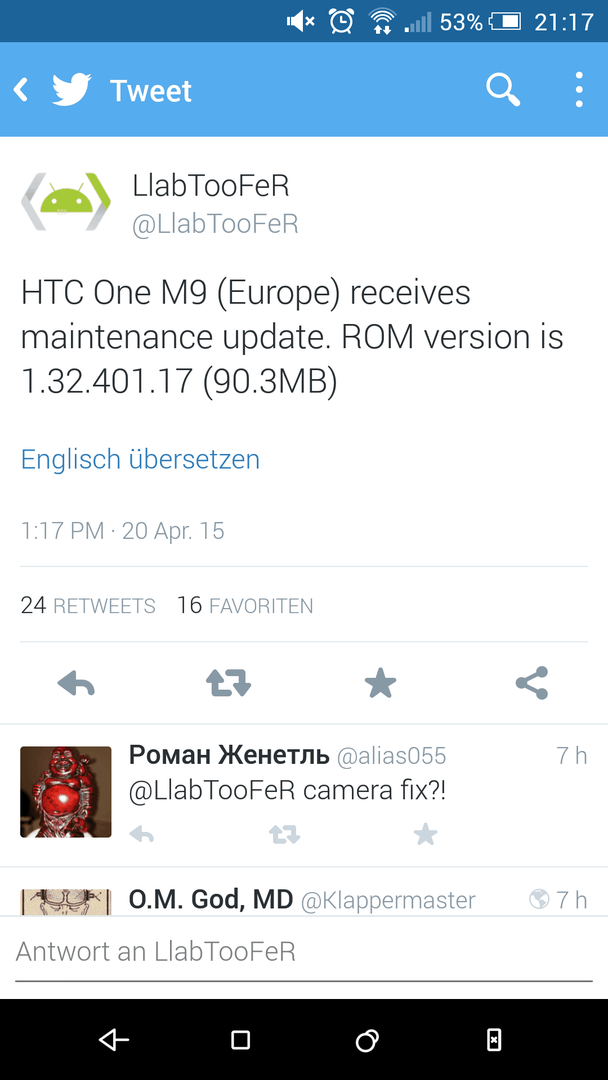
Task: Retweet alias055's reply
Action: pos(284,835)
